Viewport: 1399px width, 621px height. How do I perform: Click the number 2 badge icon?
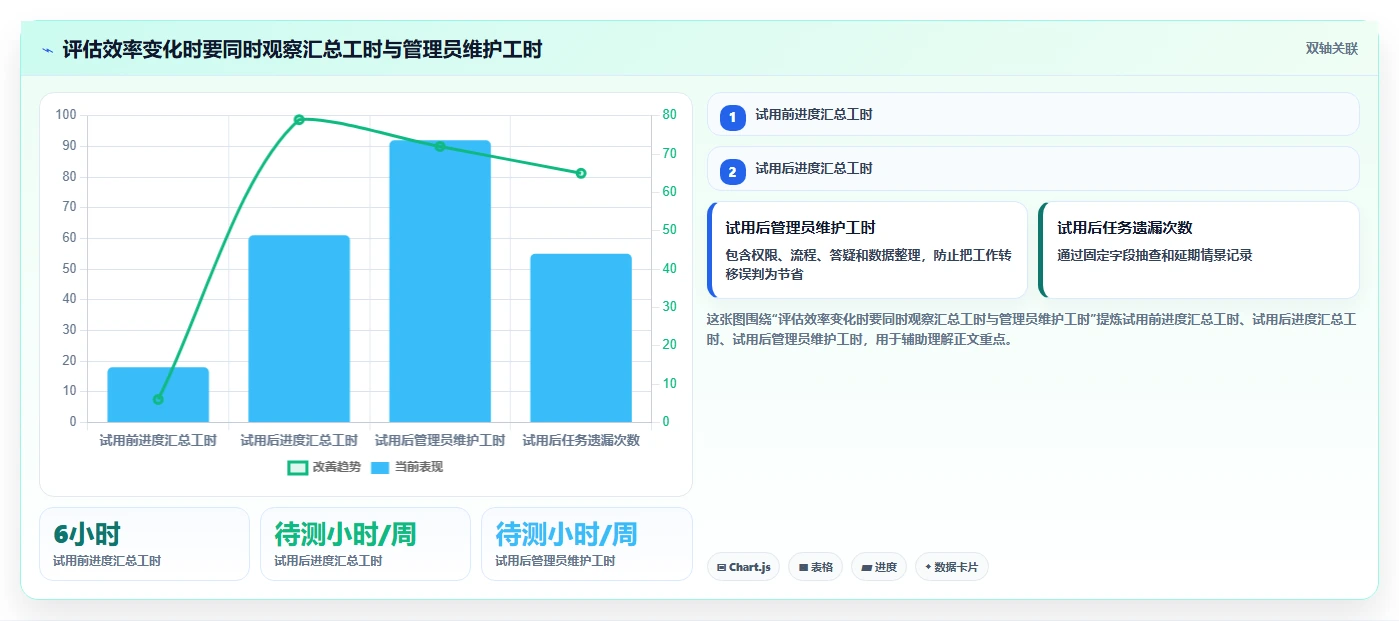point(732,171)
